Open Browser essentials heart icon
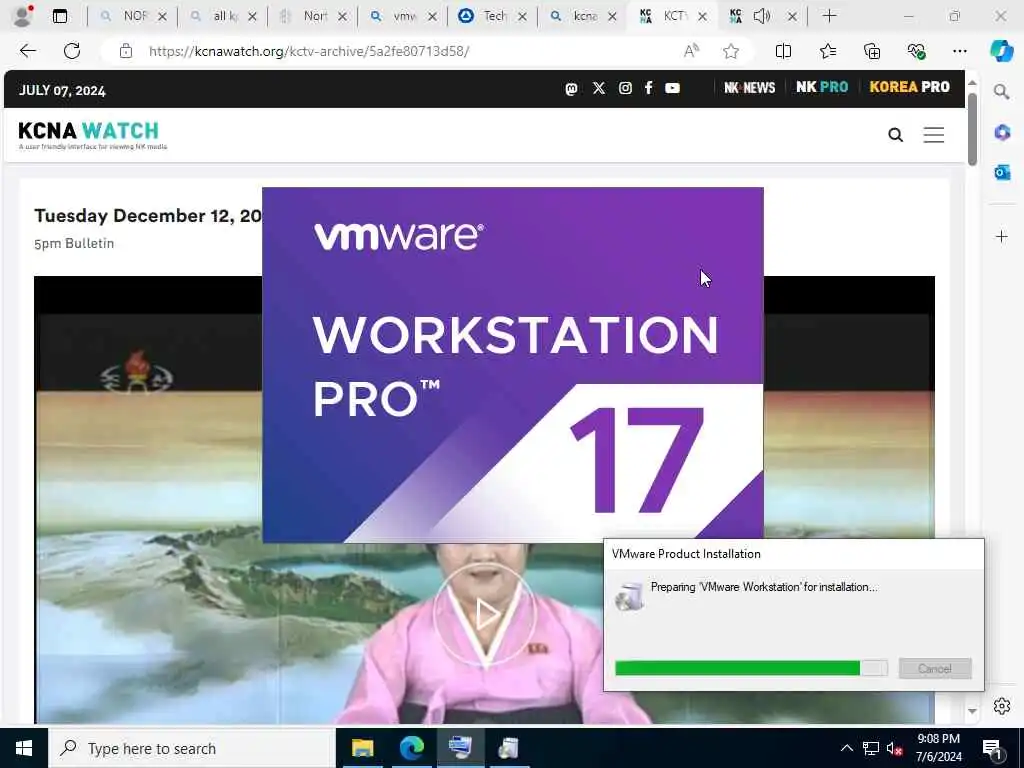Screen dimensions: 1024x768 point(916,51)
